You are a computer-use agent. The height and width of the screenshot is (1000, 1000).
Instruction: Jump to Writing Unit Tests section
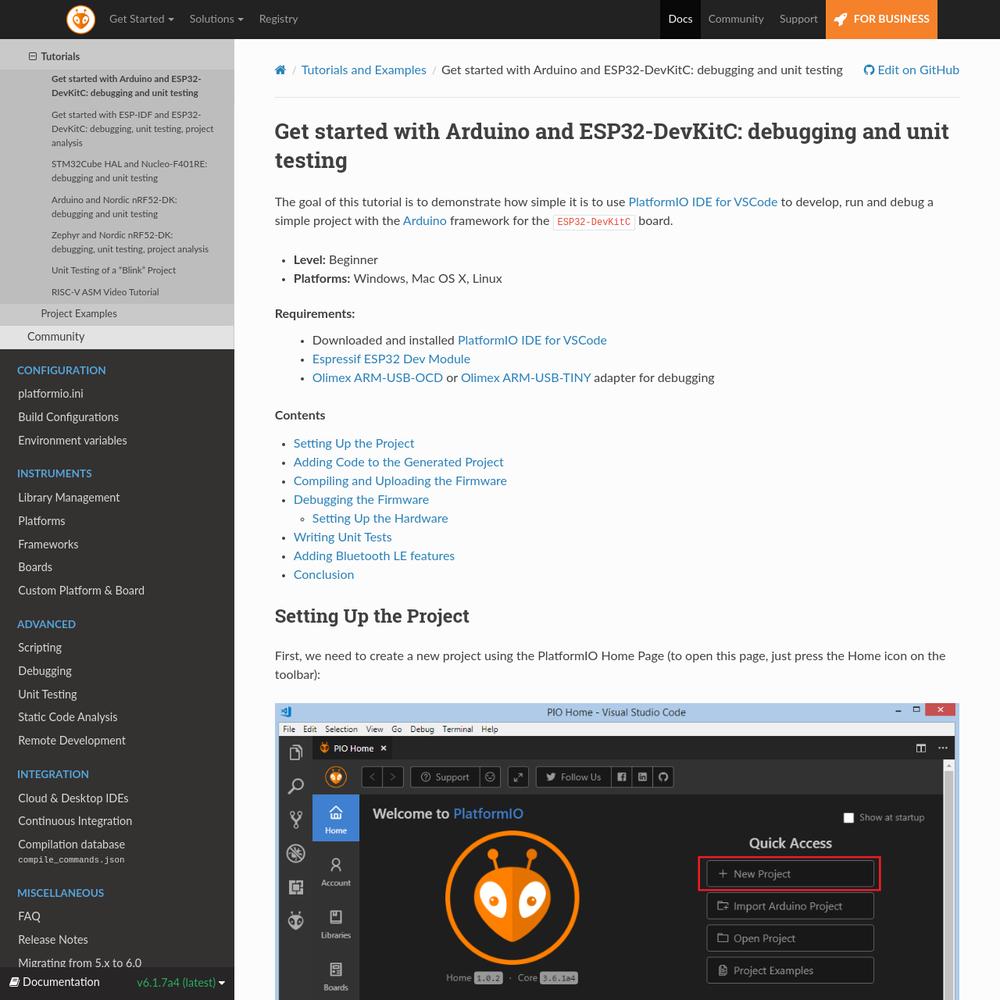342,537
